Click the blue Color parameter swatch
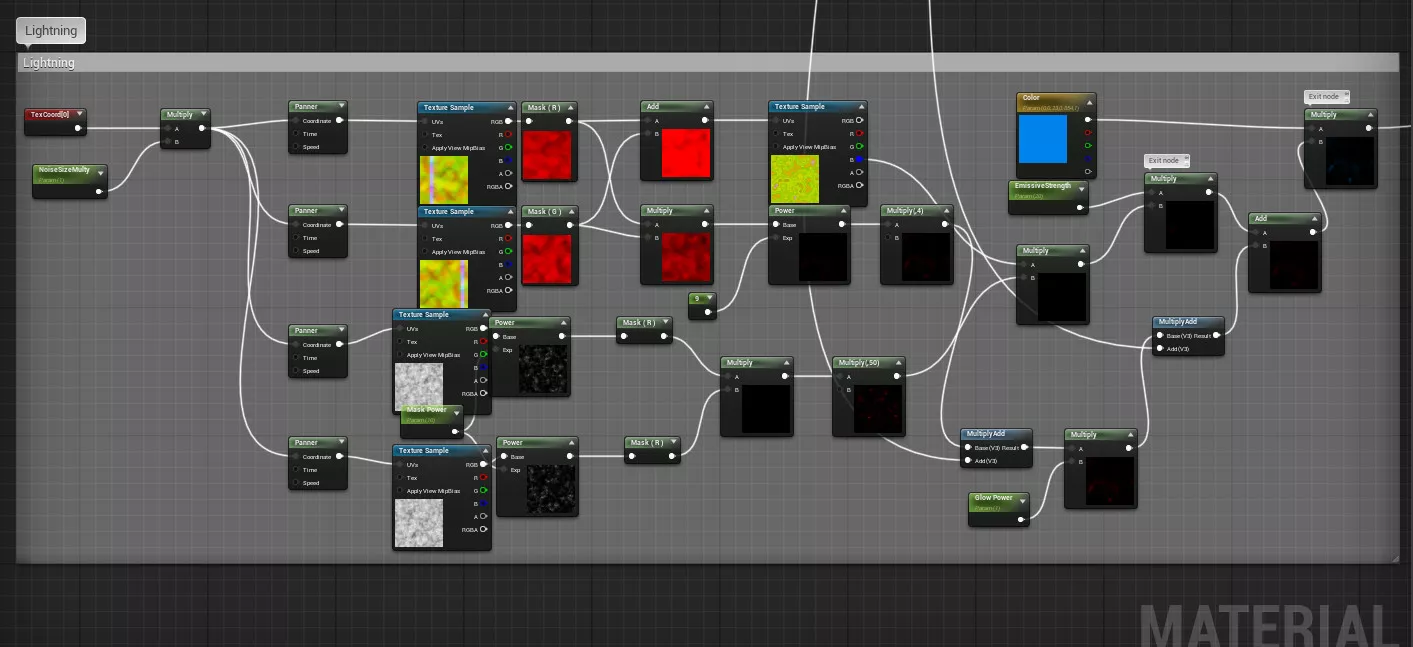The image size is (1413, 647). [1043, 139]
